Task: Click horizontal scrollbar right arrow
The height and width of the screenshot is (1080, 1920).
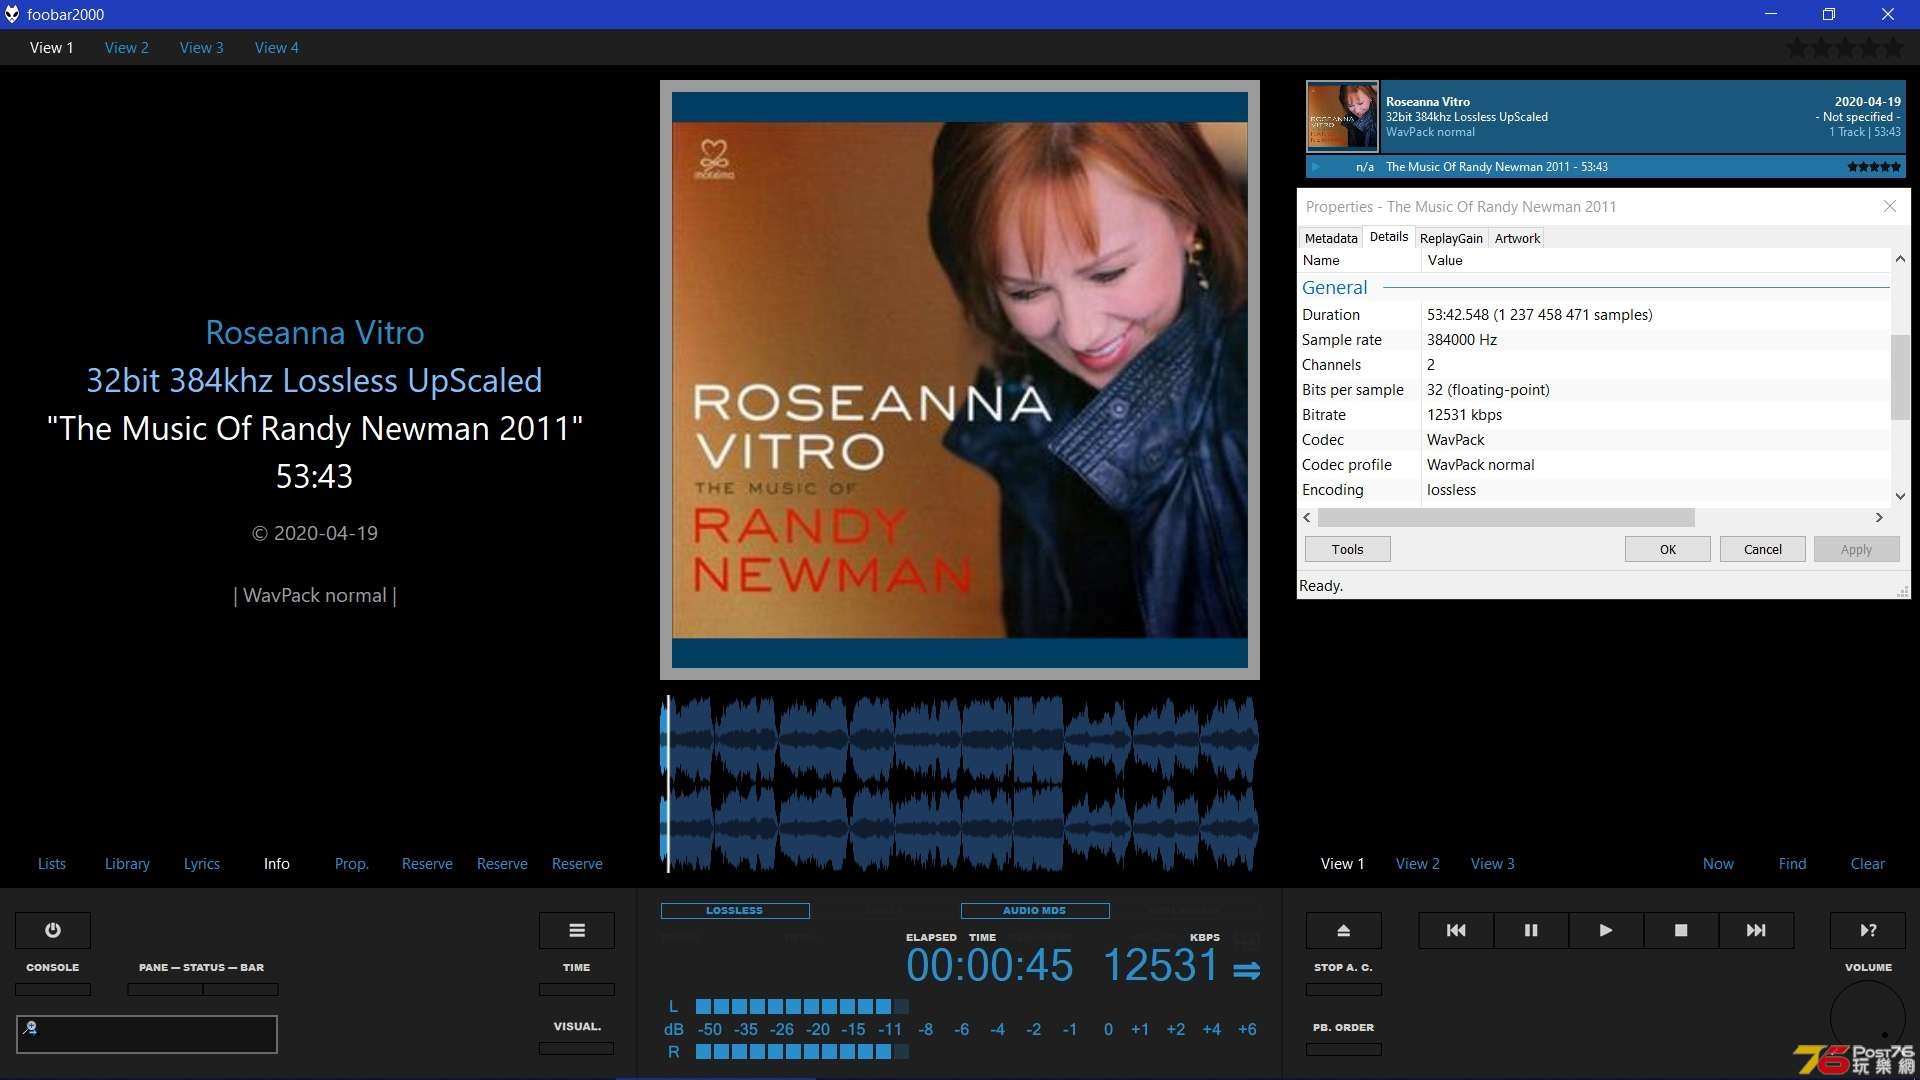Action: pos(1879,518)
